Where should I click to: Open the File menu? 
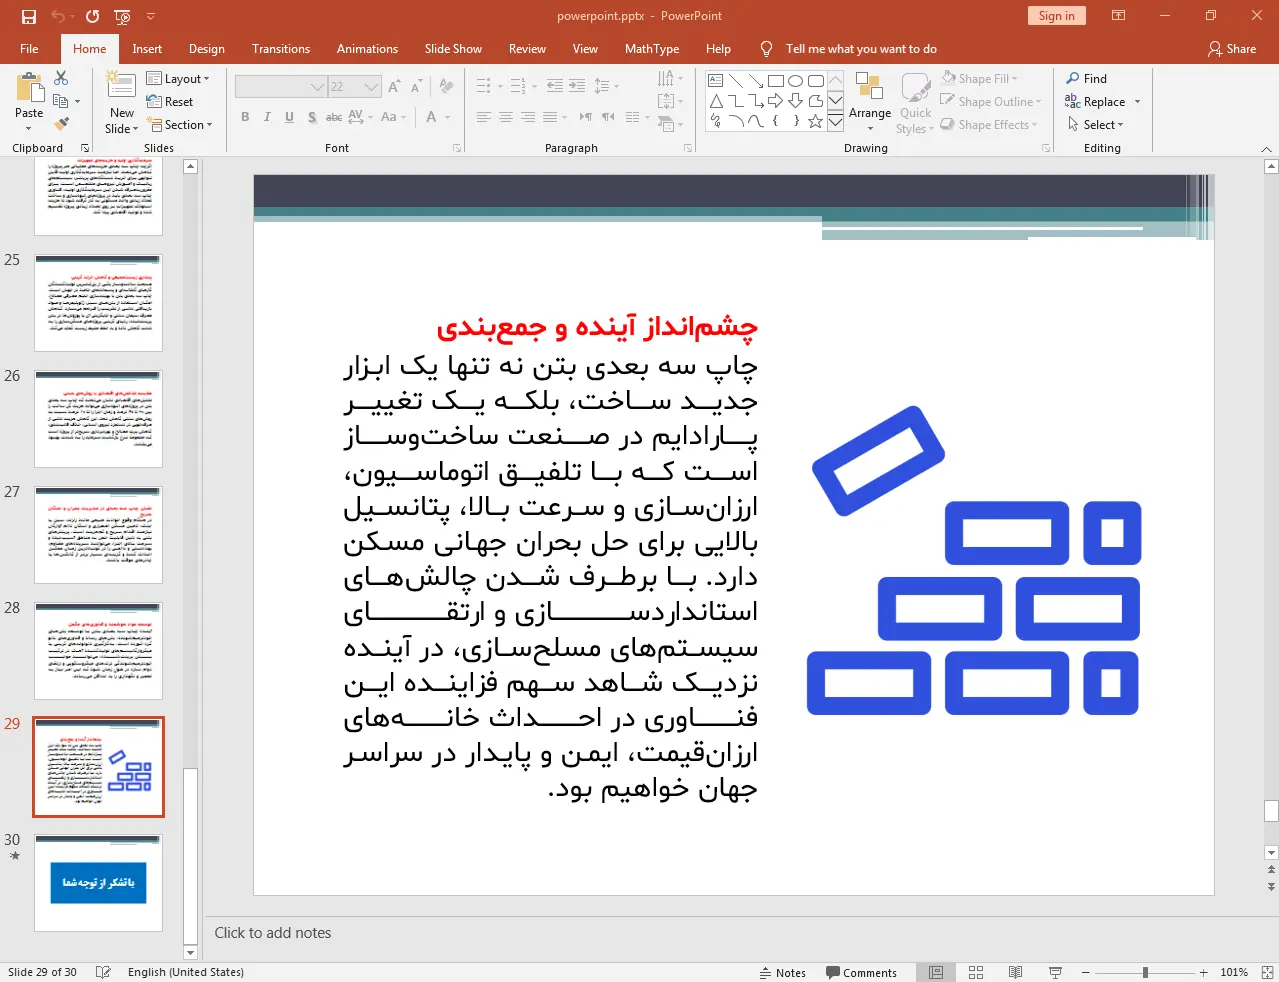tap(29, 49)
